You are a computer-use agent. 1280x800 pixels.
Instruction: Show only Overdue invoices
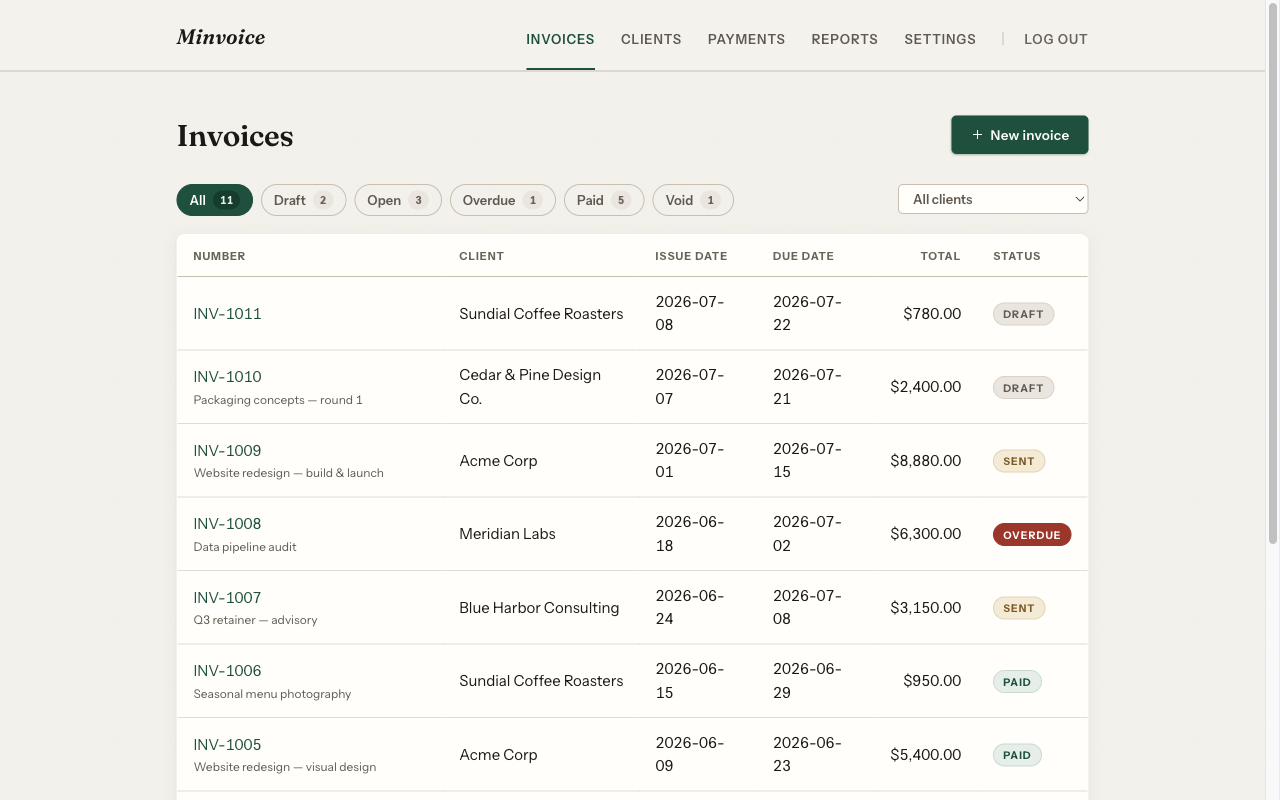coord(503,200)
